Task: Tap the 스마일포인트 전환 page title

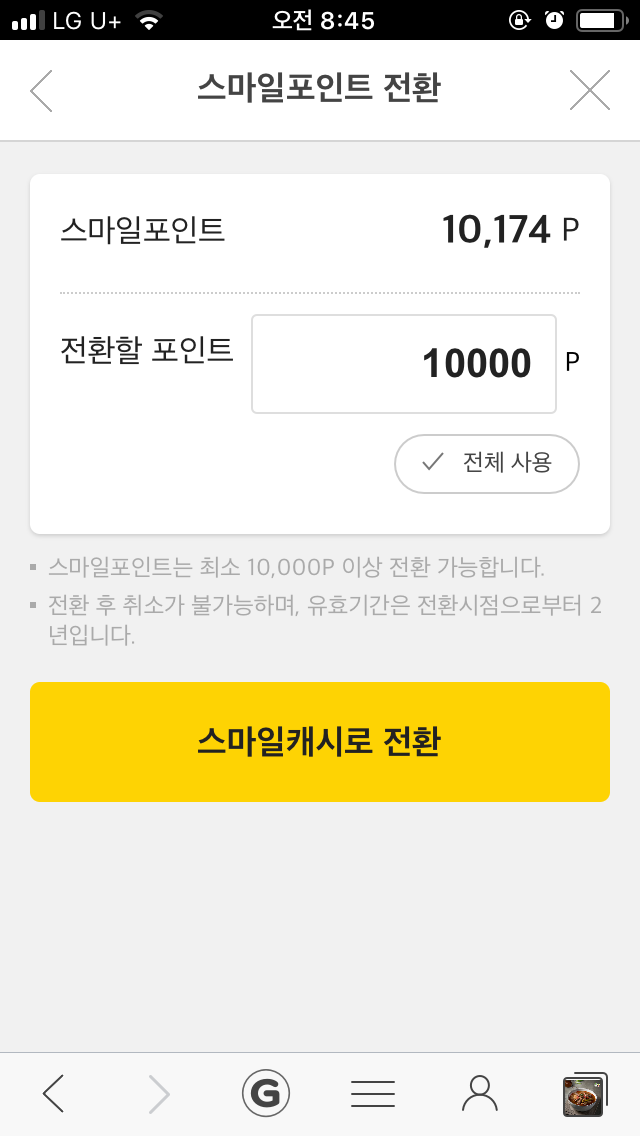Action: (319, 89)
